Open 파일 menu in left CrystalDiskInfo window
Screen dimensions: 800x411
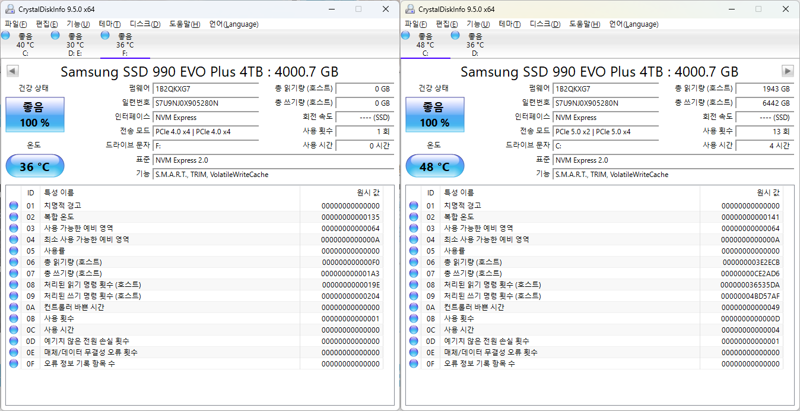click(16, 24)
